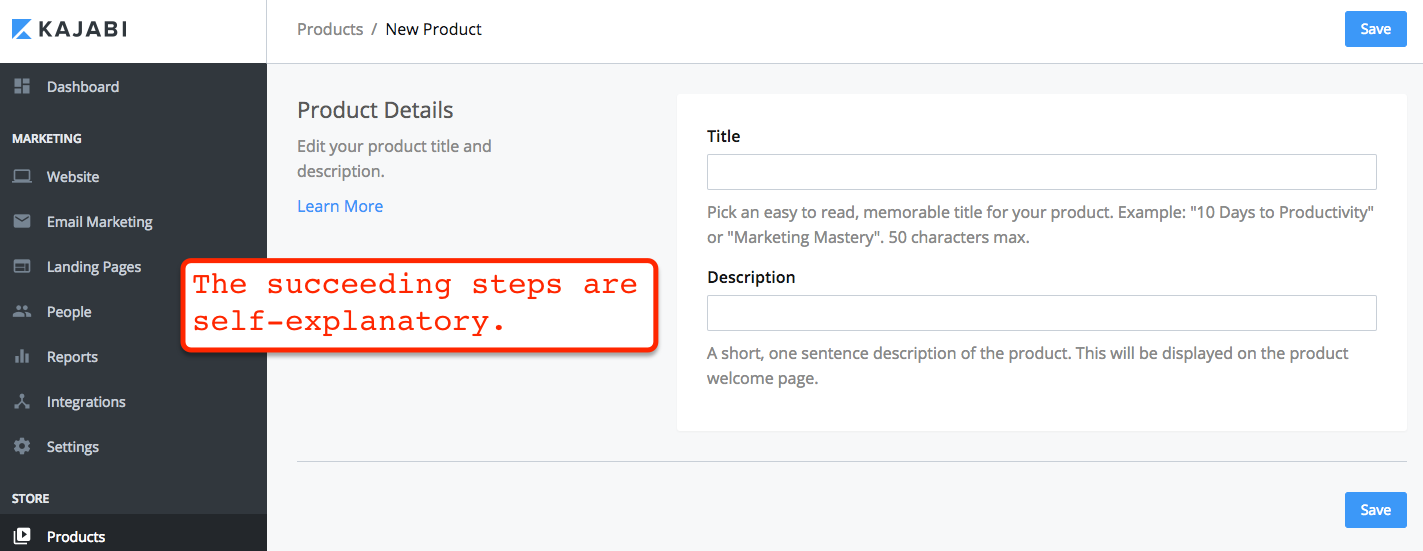Select the Products play icon
The width and height of the screenshot is (1423, 551).
pos(22,536)
